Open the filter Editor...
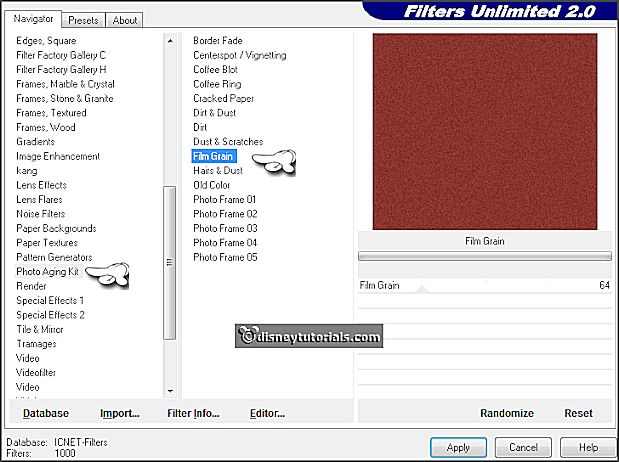The width and height of the screenshot is (619, 462). pos(267,413)
